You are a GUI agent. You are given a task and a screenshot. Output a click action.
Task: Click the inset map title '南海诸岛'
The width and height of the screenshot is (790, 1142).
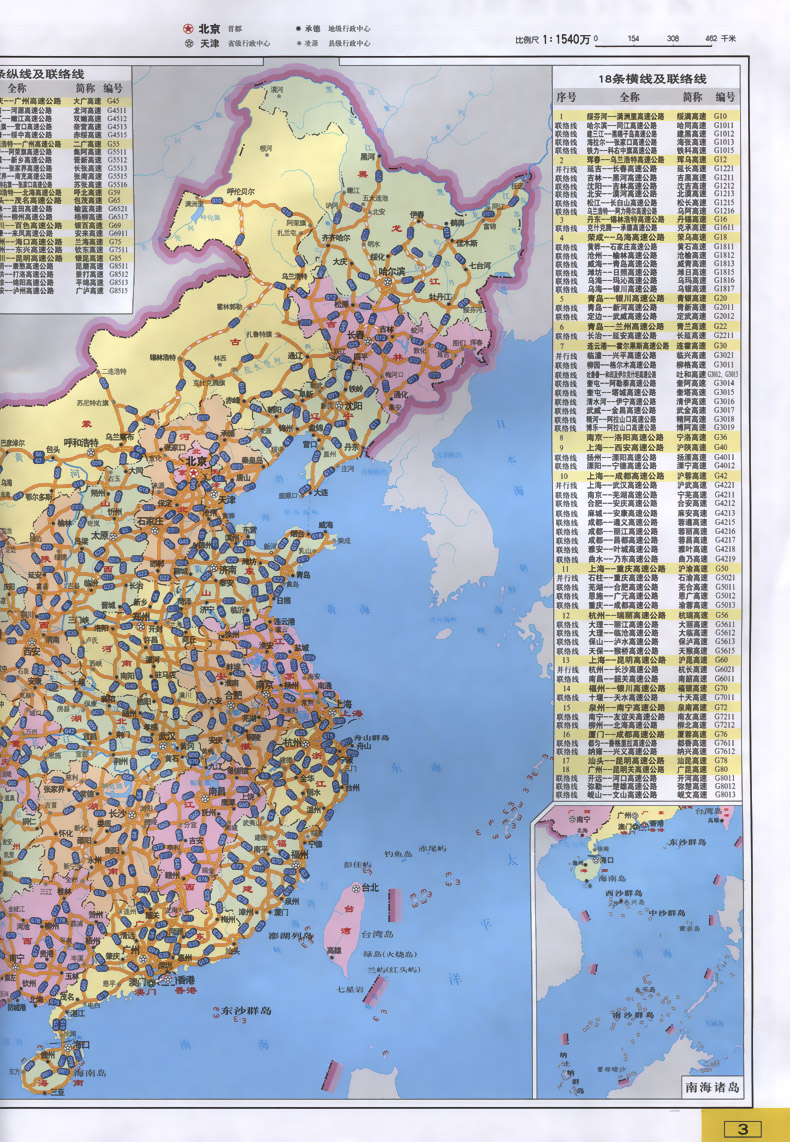(711, 1087)
